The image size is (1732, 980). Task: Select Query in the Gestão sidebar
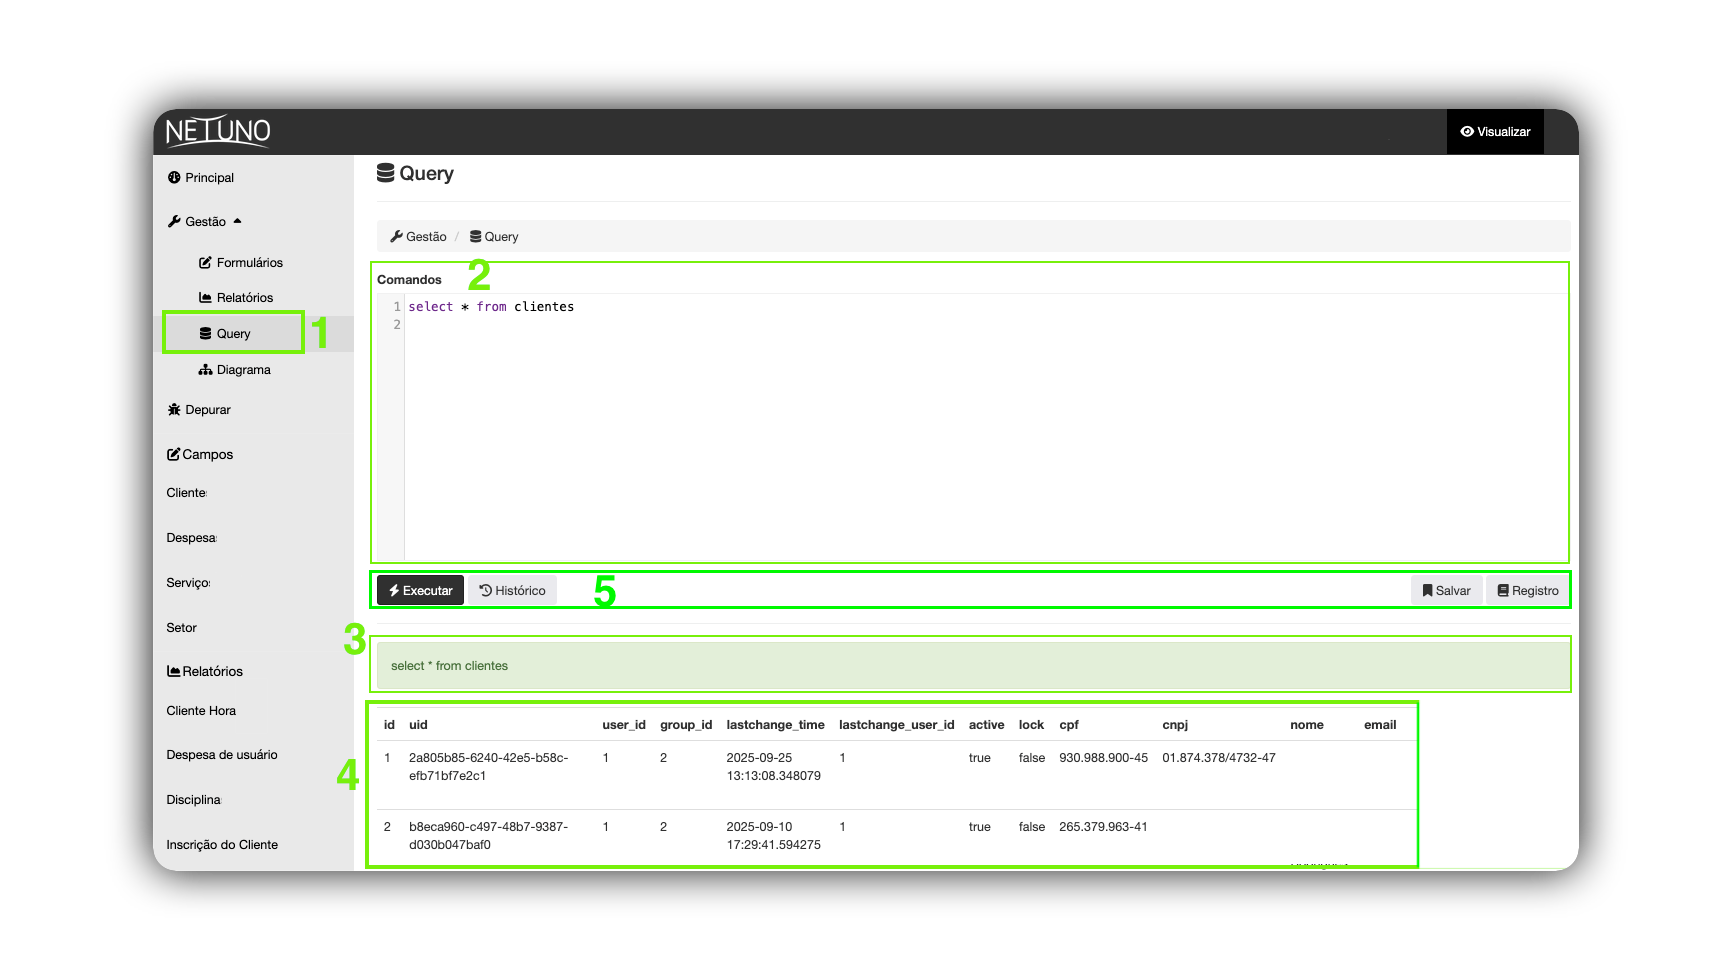click(x=233, y=332)
